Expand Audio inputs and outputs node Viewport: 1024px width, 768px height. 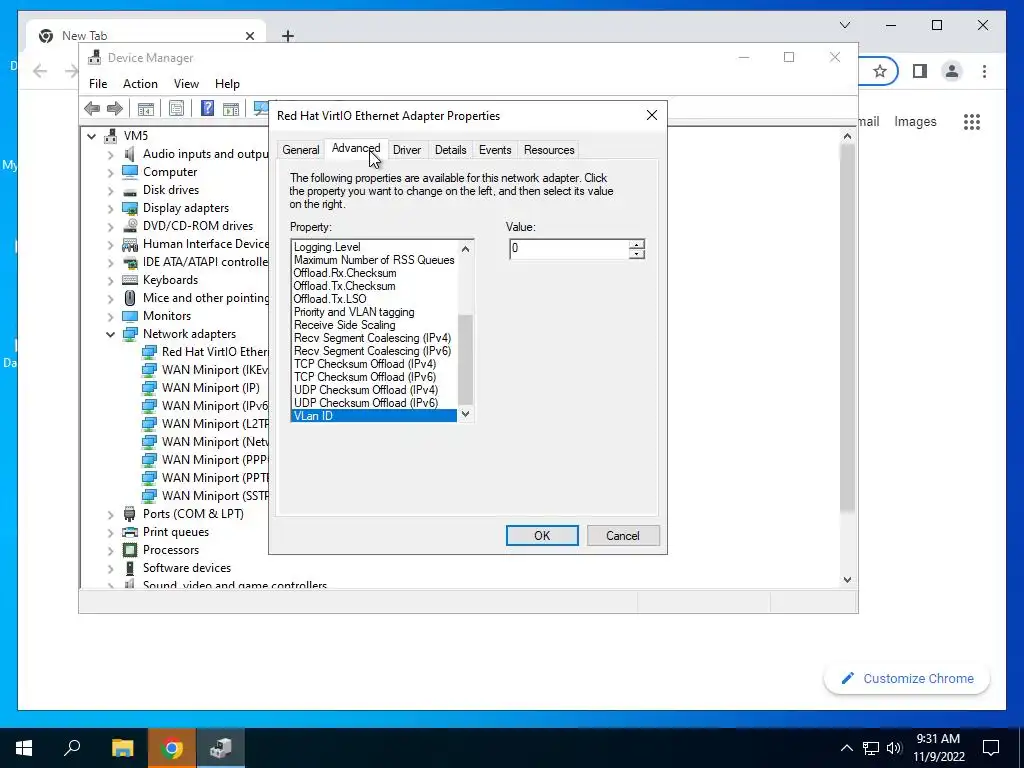coord(110,154)
